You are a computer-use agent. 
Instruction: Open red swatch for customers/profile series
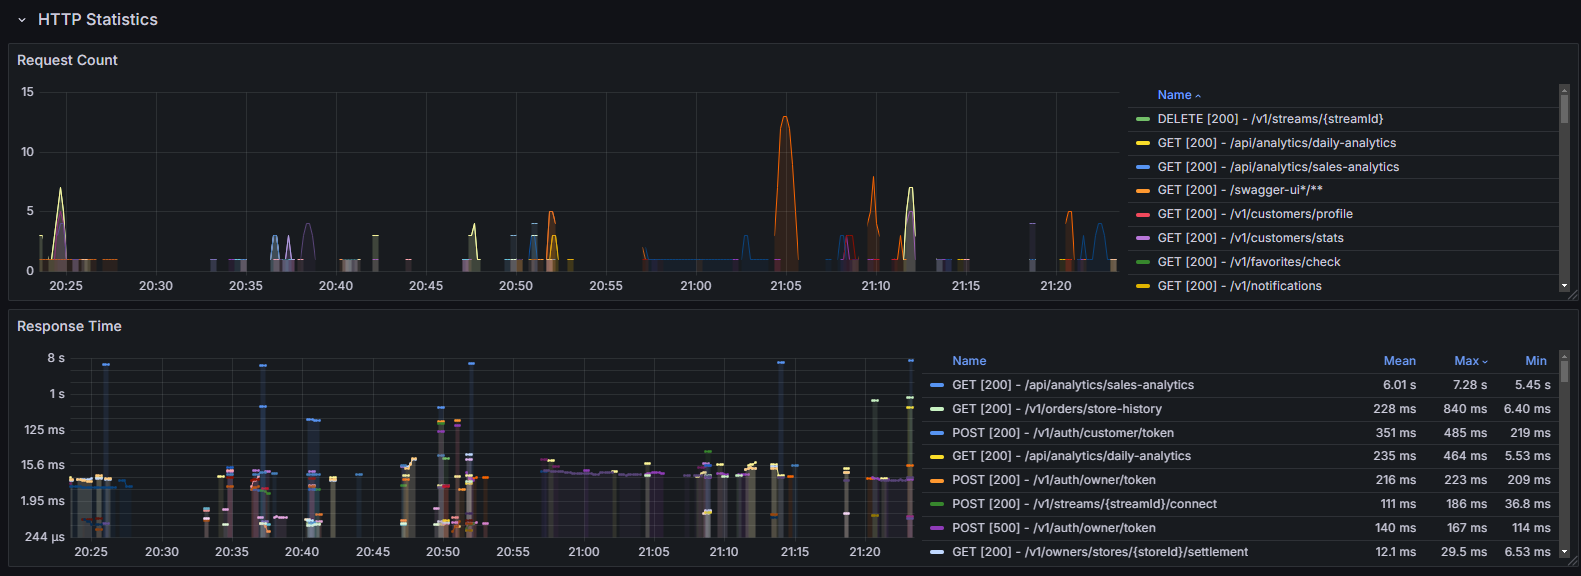click(1143, 214)
